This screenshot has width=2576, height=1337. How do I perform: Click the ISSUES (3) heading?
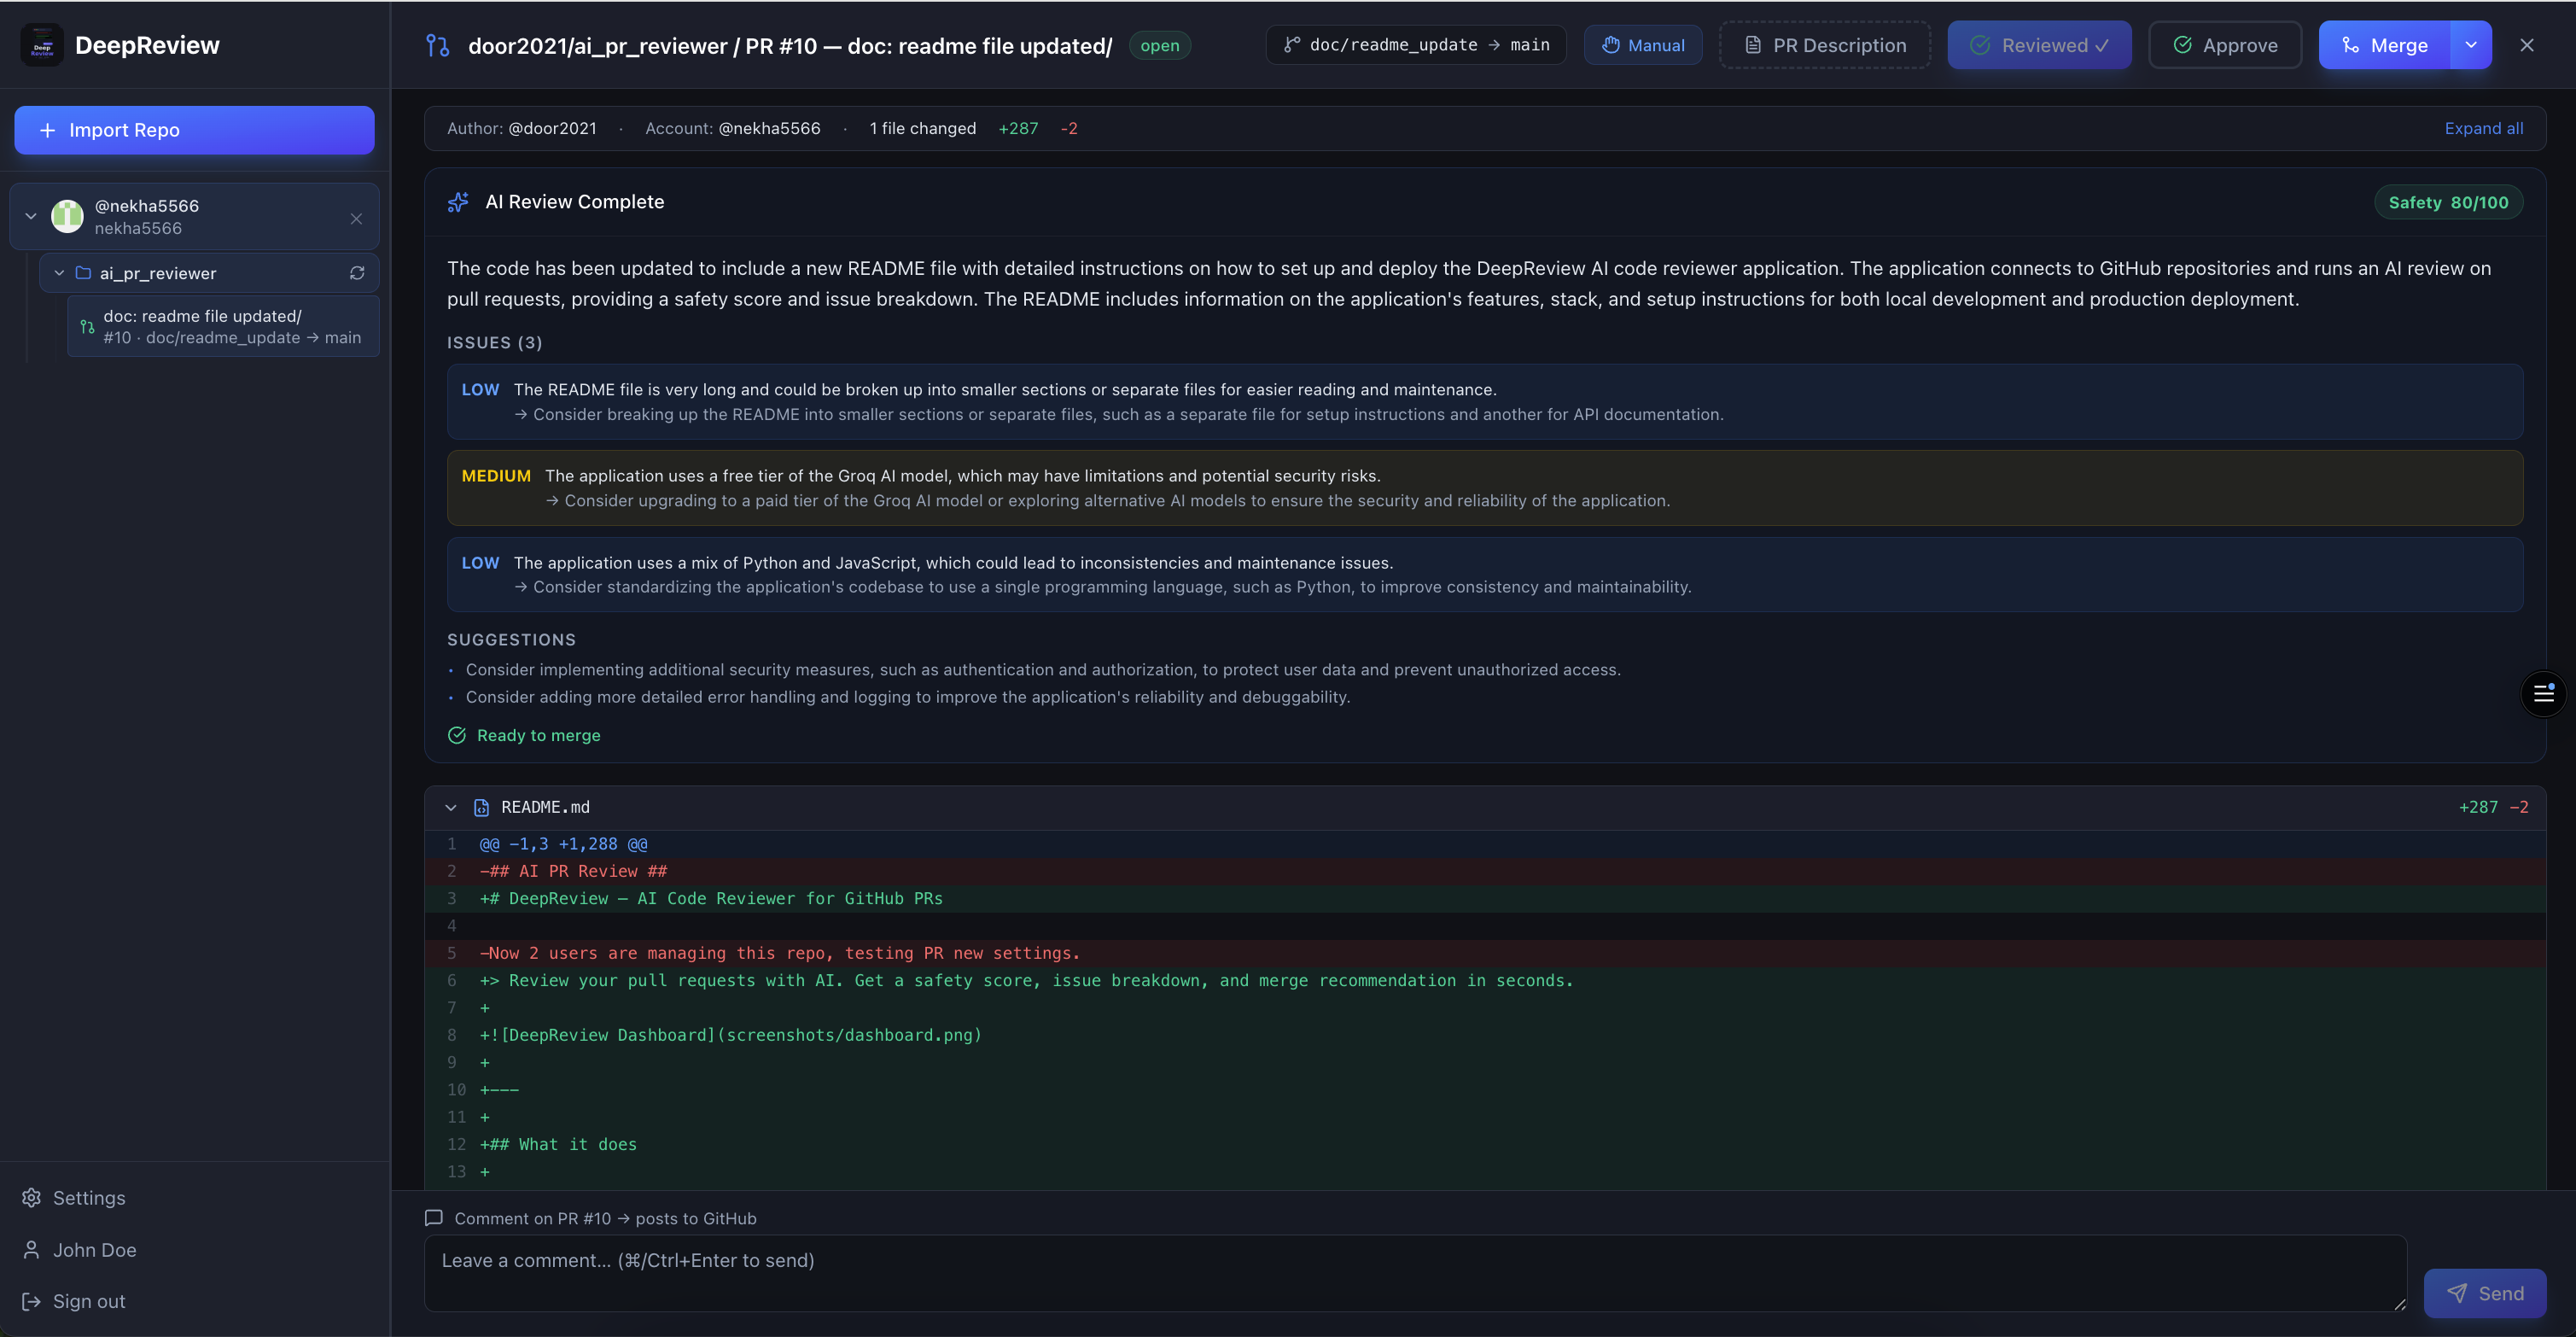495,342
